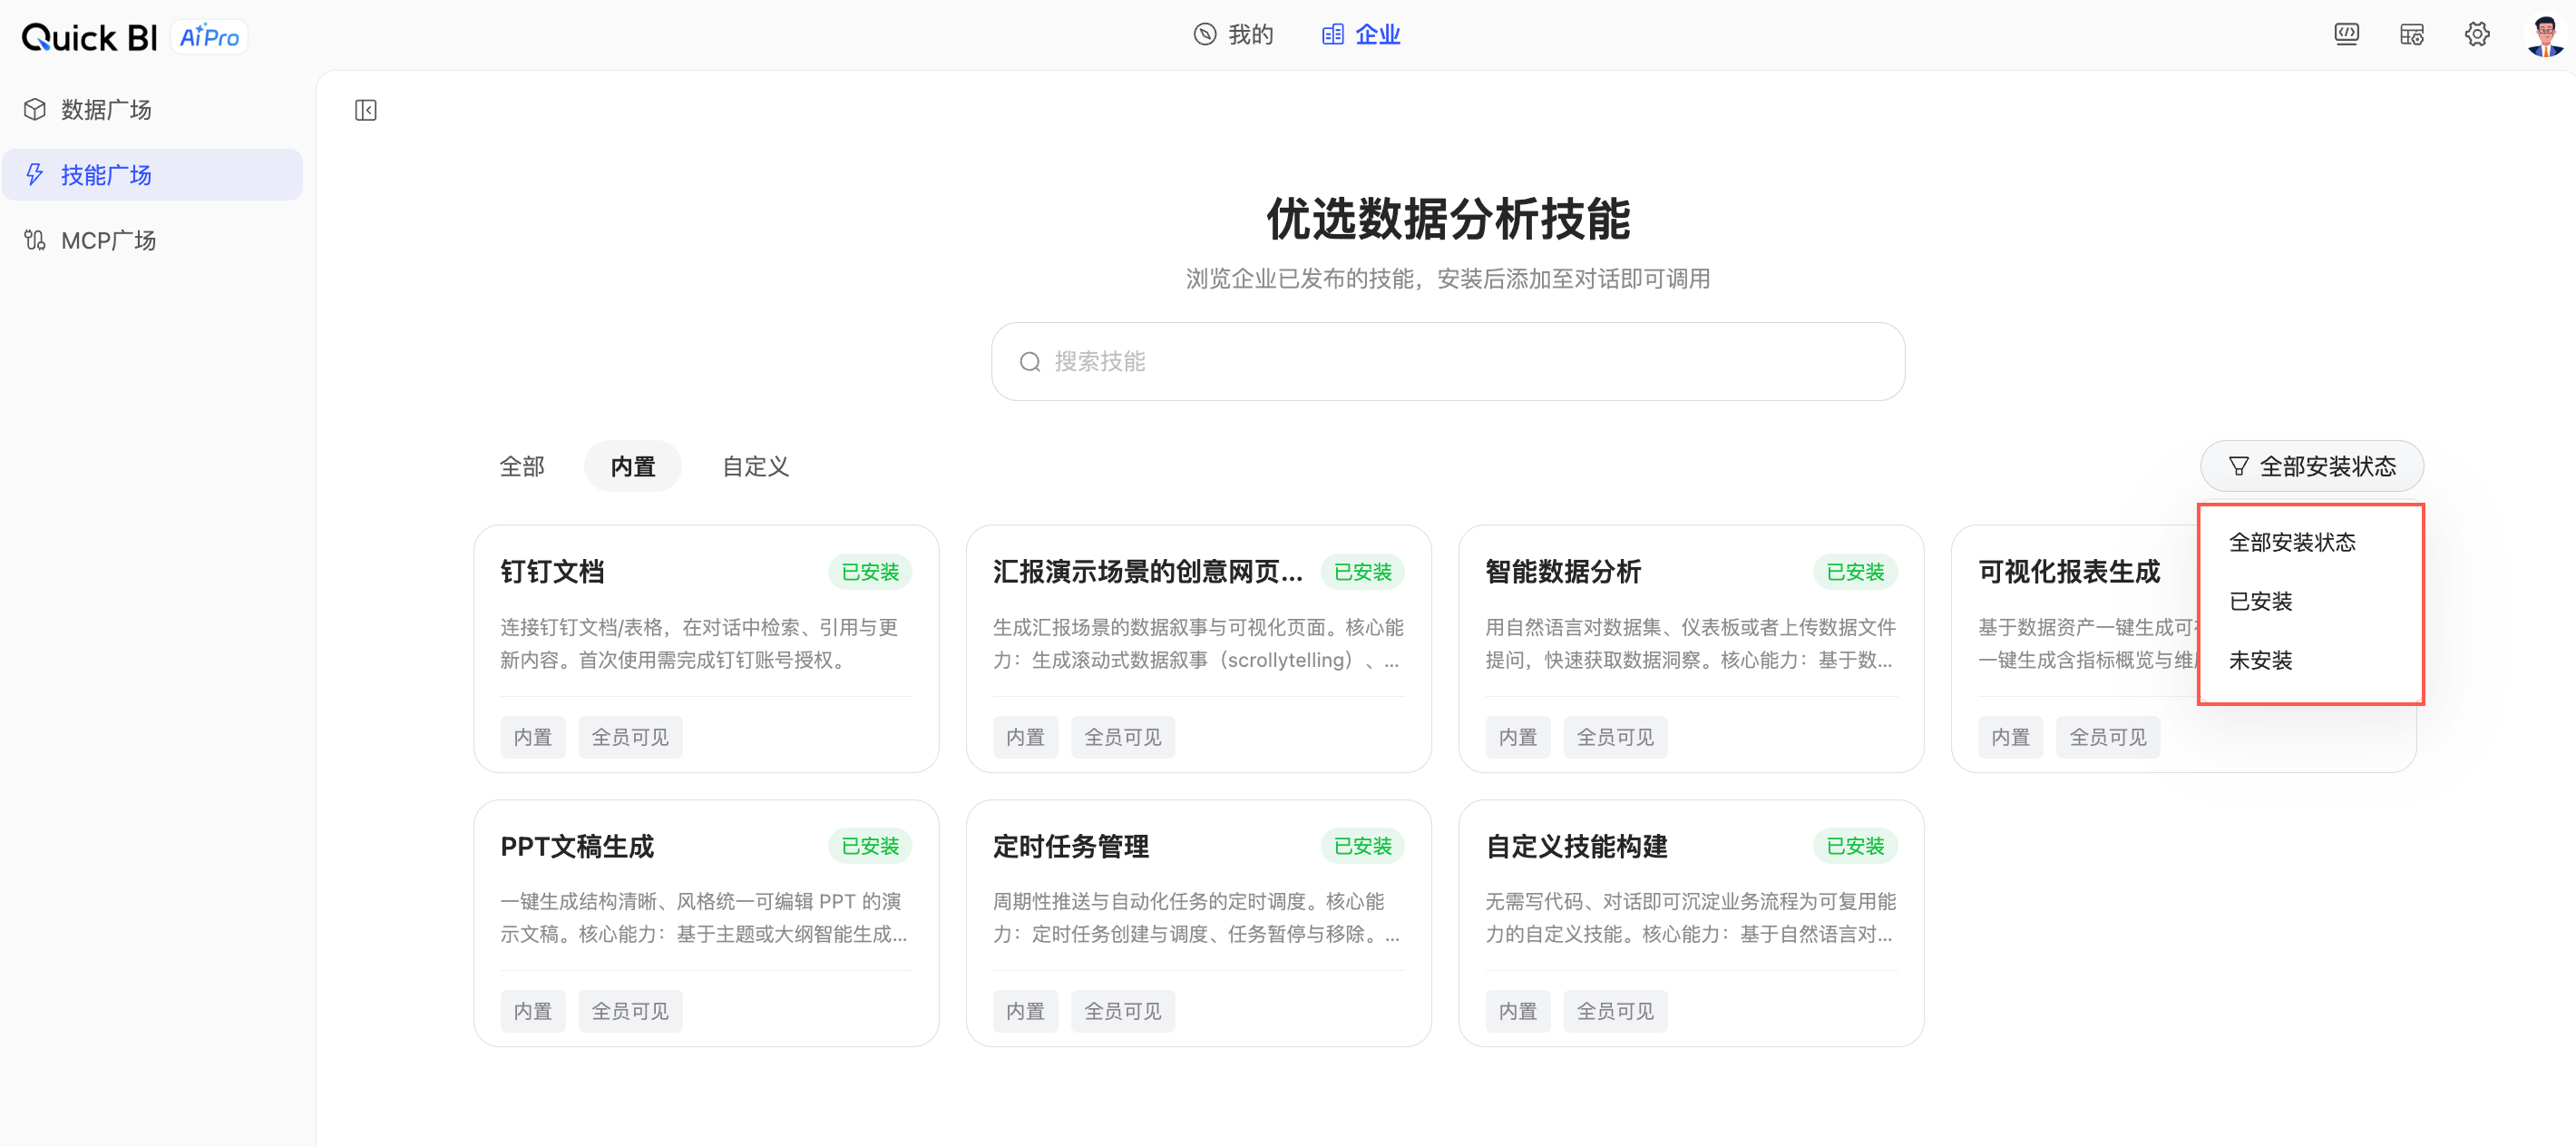Click the 已安装 badge on PPT文稿生成
The width and height of the screenshot is (2576, 1147).
[x=870, y=846]
